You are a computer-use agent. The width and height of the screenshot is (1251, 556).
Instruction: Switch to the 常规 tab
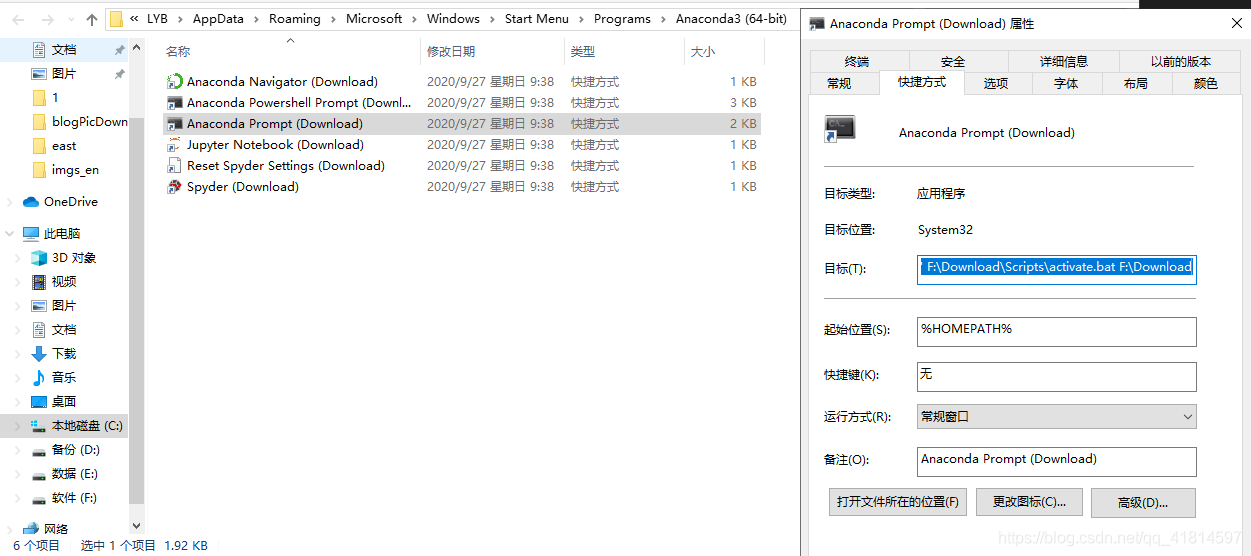(x=840, y=84)
